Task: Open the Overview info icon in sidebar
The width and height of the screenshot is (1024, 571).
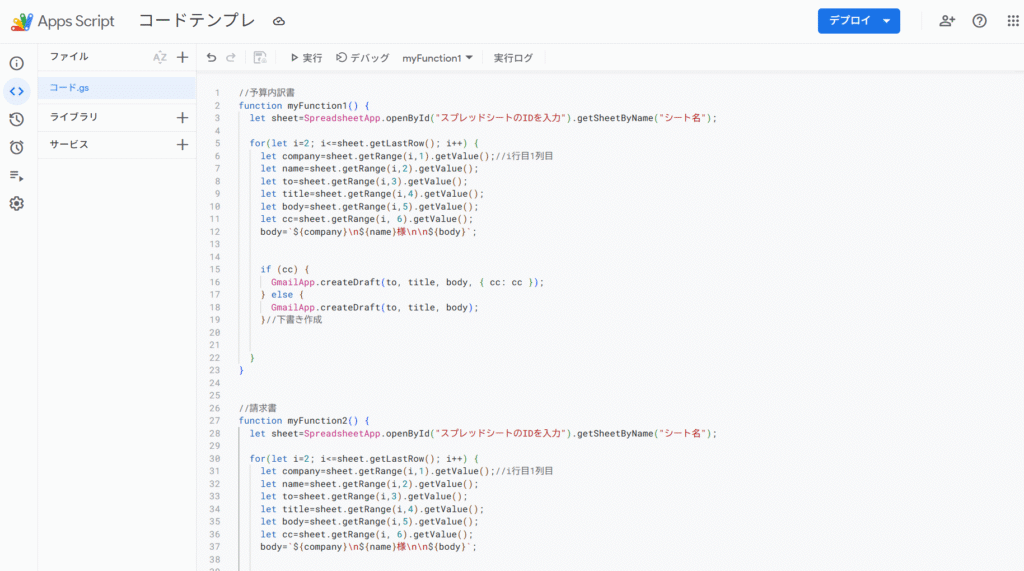Action: (16, 63)
